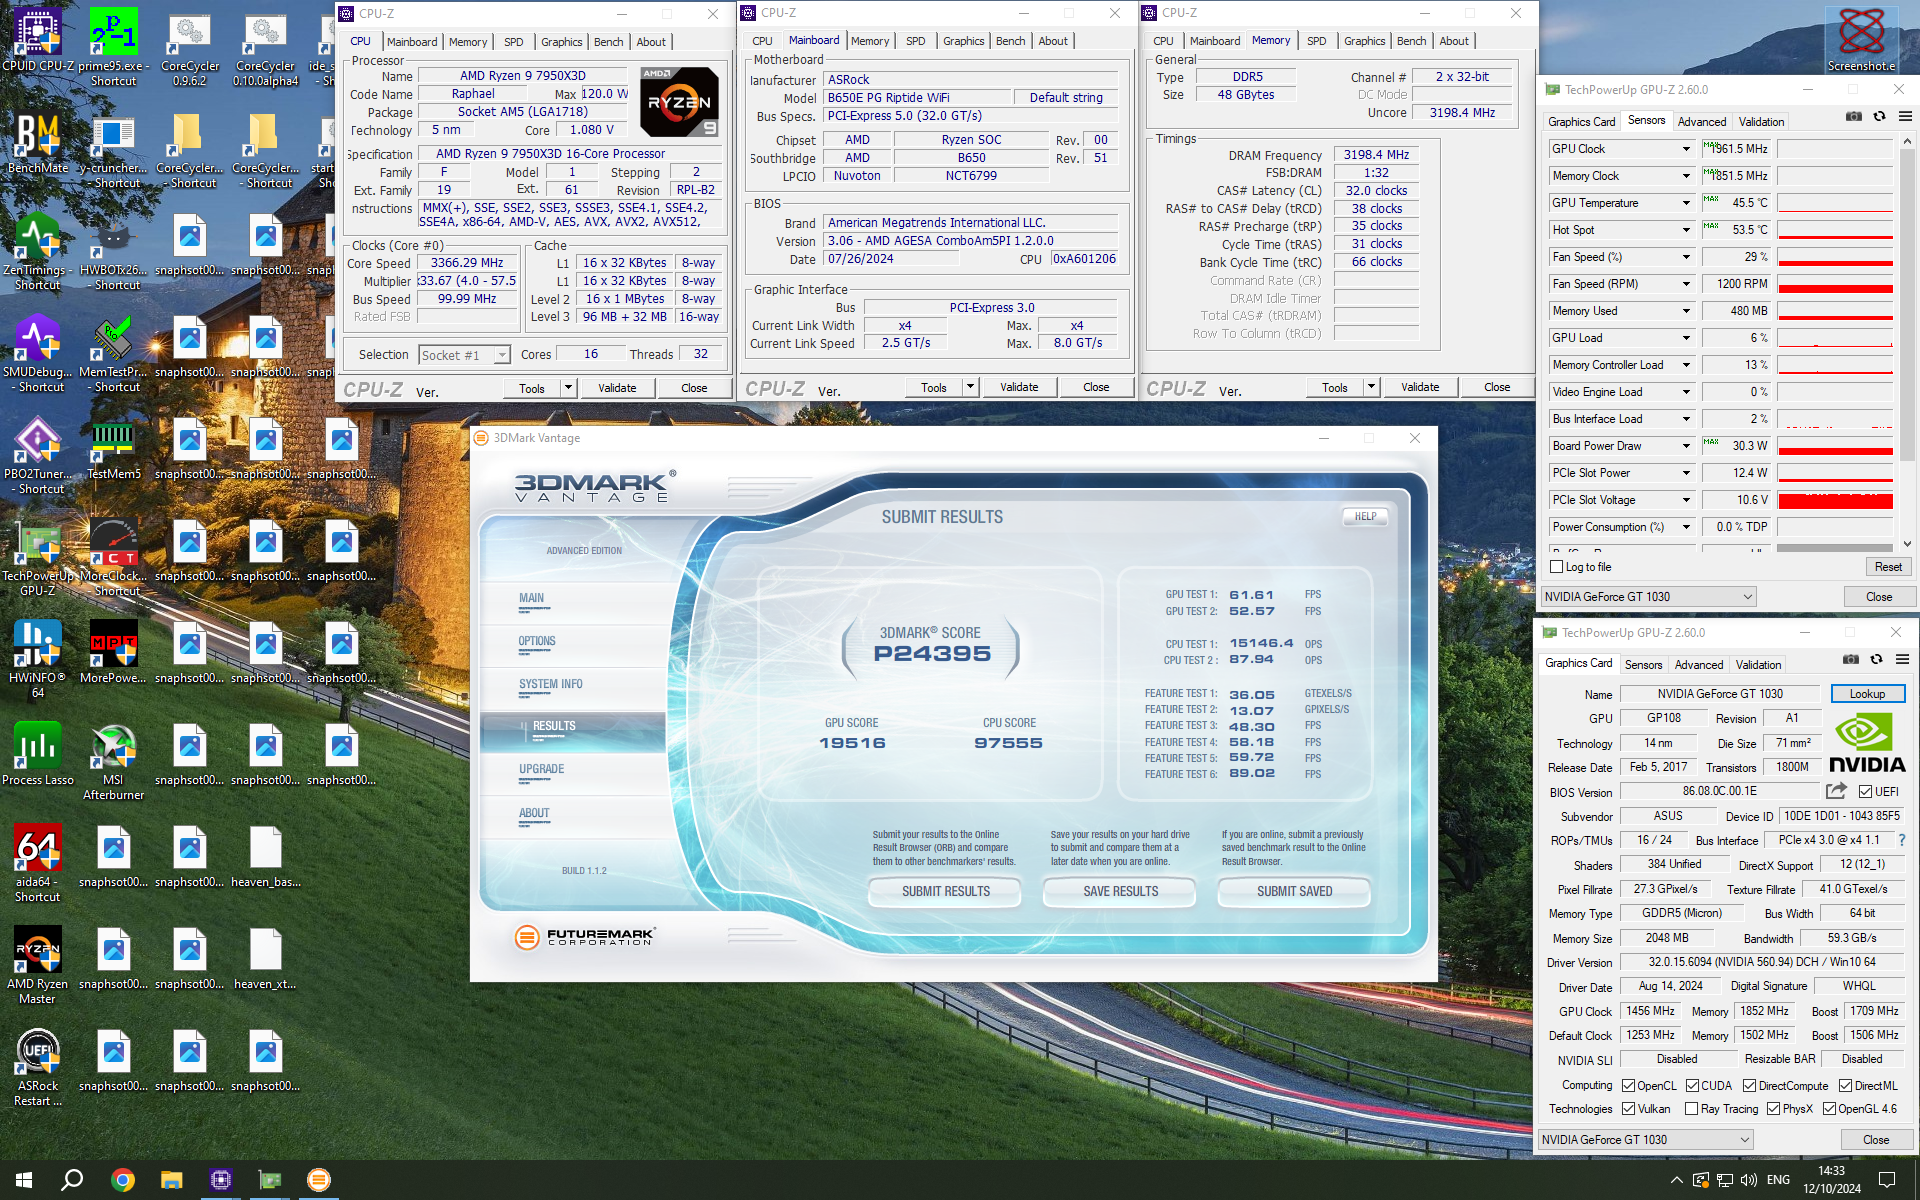Screen dimensions: 1920x1200
Task: Click the camera screenshot icon in GPU-Z Sensors window
Action: tap(1854, 116)
